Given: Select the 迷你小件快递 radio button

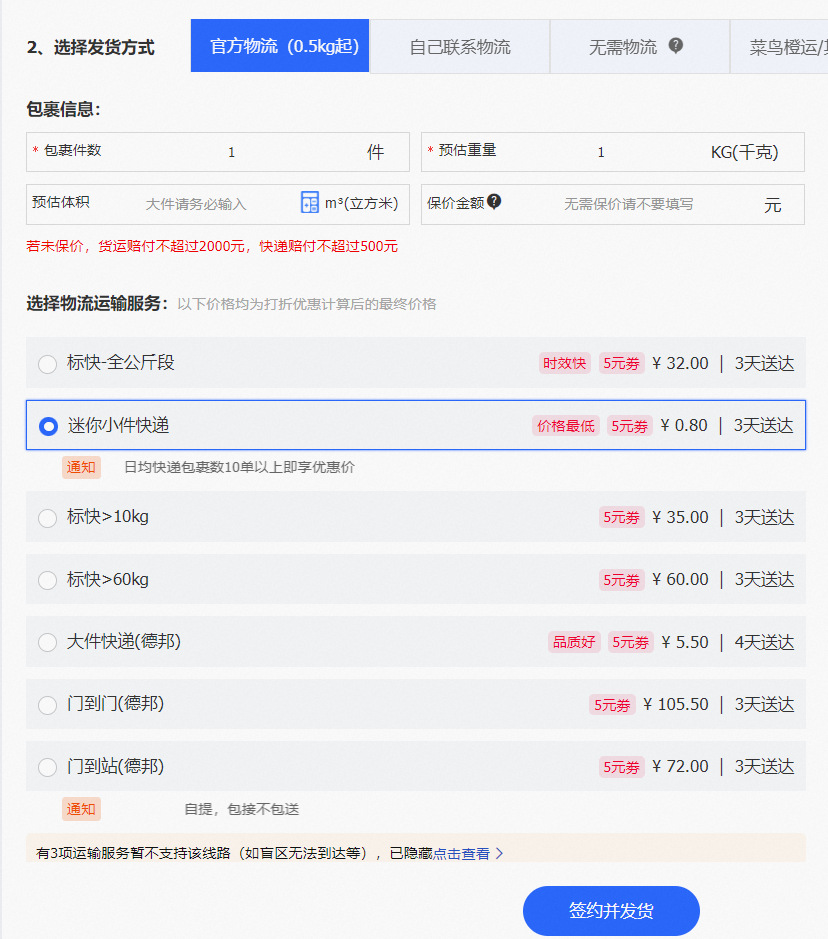Looking at the screenshot, I should click(x=47, y=427).
